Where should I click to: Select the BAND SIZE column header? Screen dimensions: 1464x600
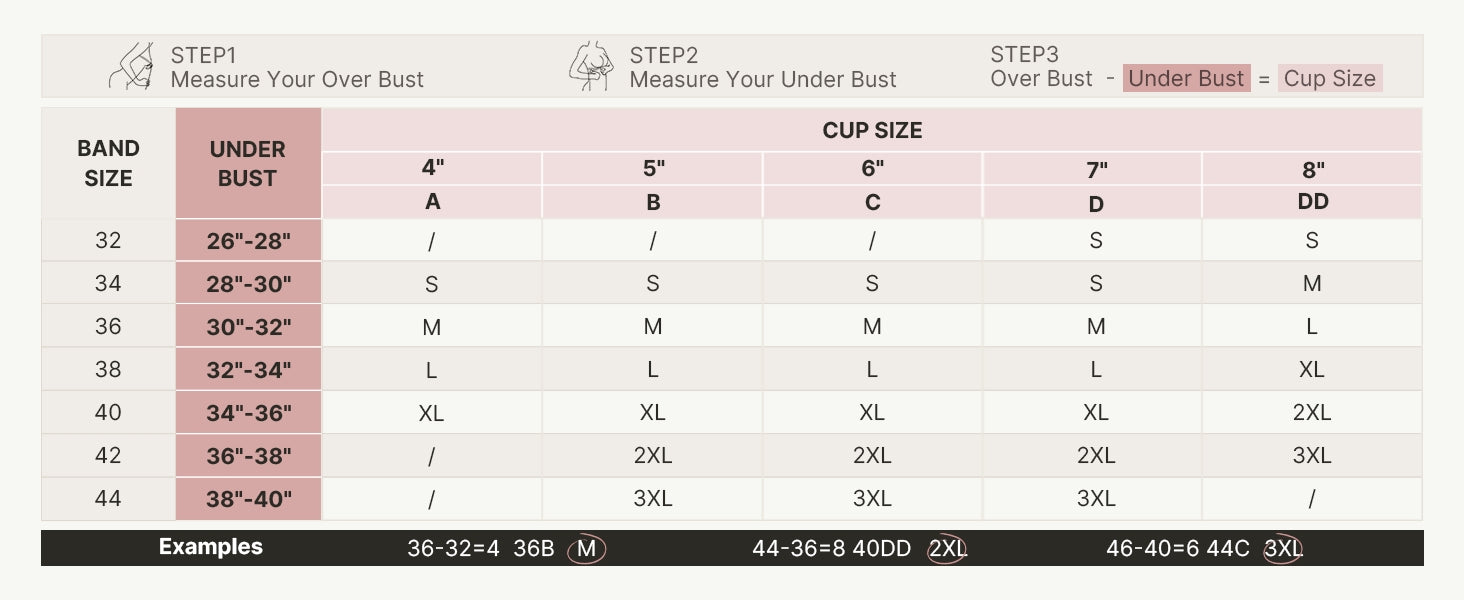[x=108, y=163]
